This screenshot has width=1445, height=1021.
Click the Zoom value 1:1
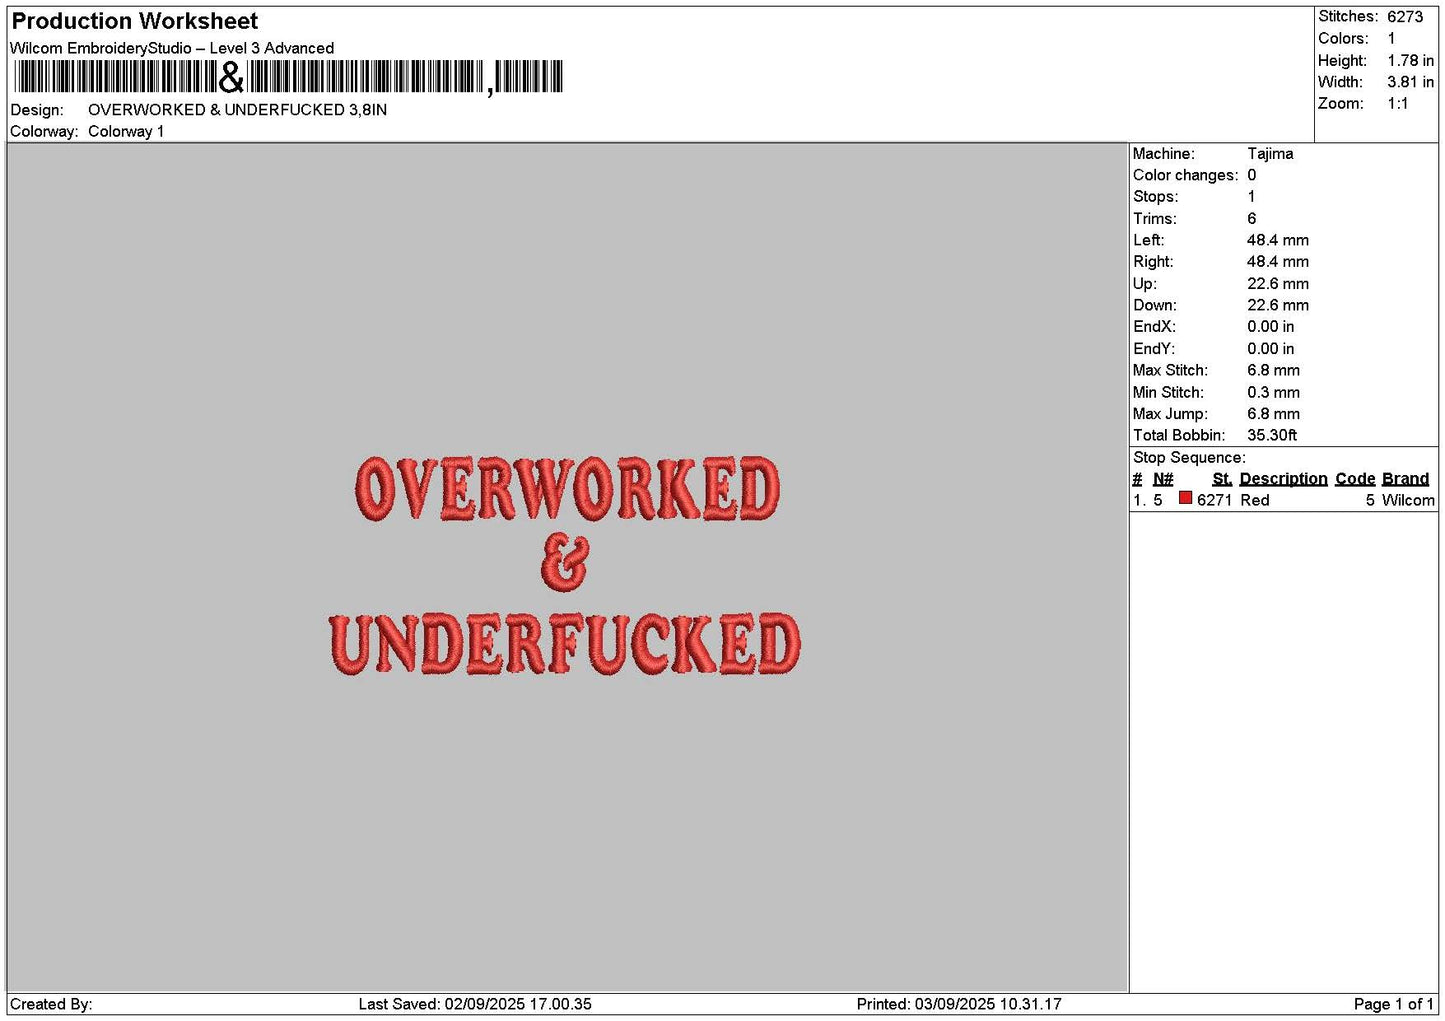tap(1397, 104)
